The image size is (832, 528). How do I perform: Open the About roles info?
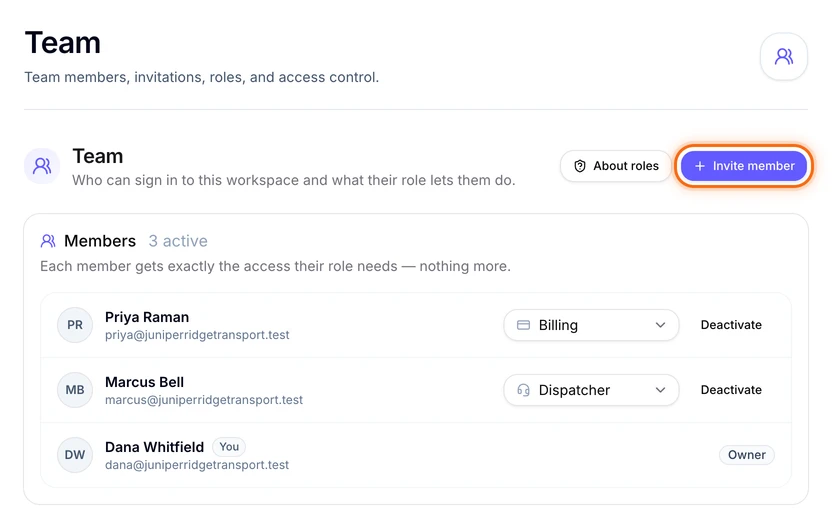pos(616,166)
